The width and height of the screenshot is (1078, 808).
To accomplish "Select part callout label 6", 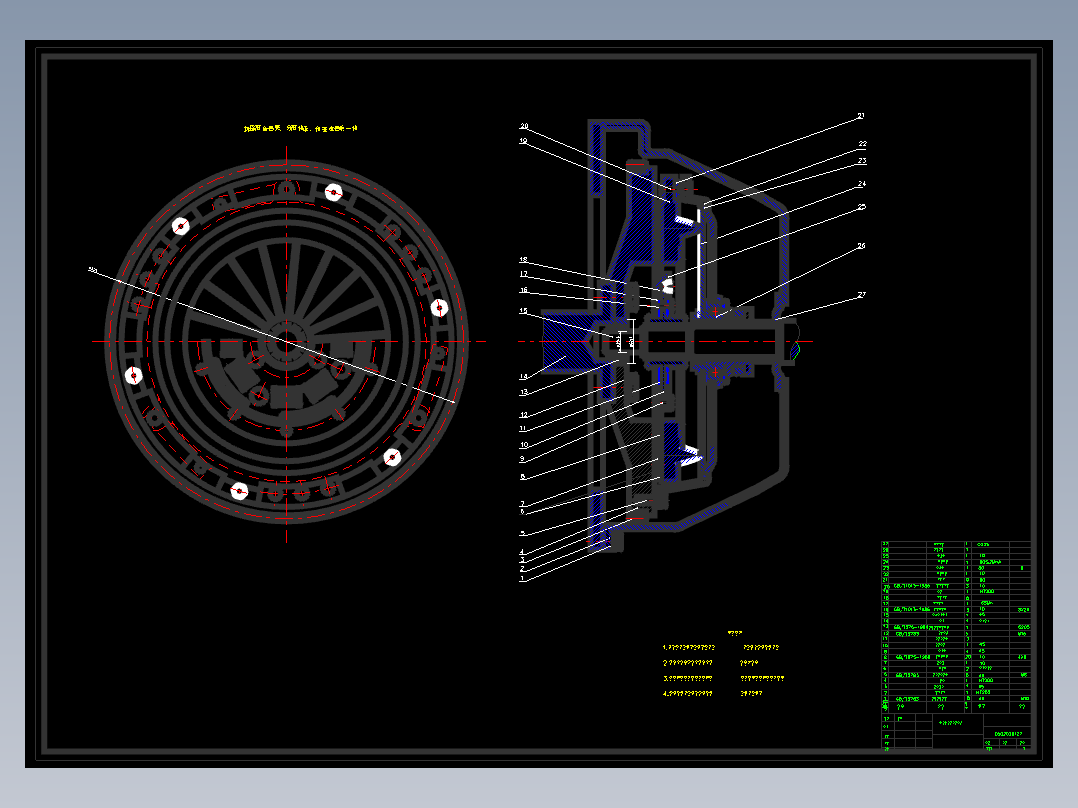I will 522,512.
